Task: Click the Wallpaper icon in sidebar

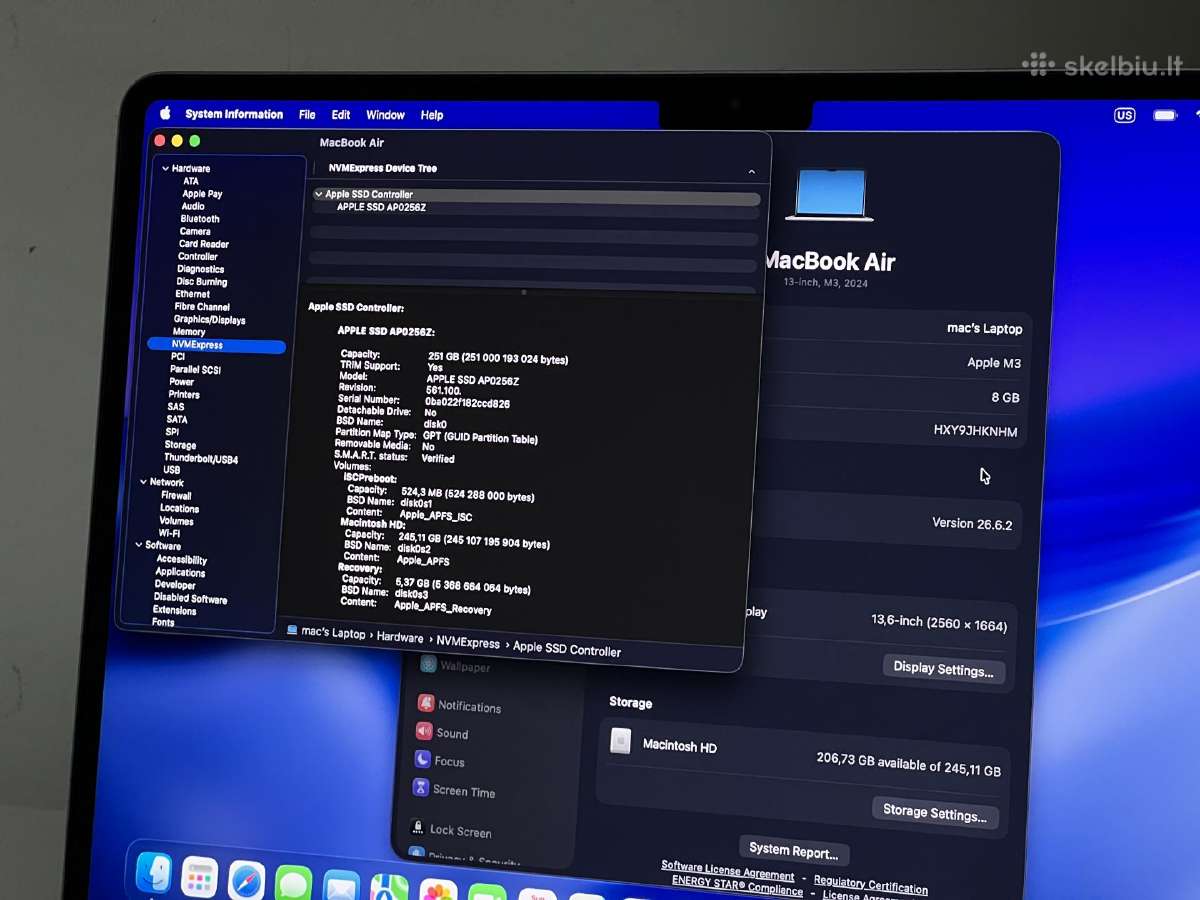Action: point(428,665)
